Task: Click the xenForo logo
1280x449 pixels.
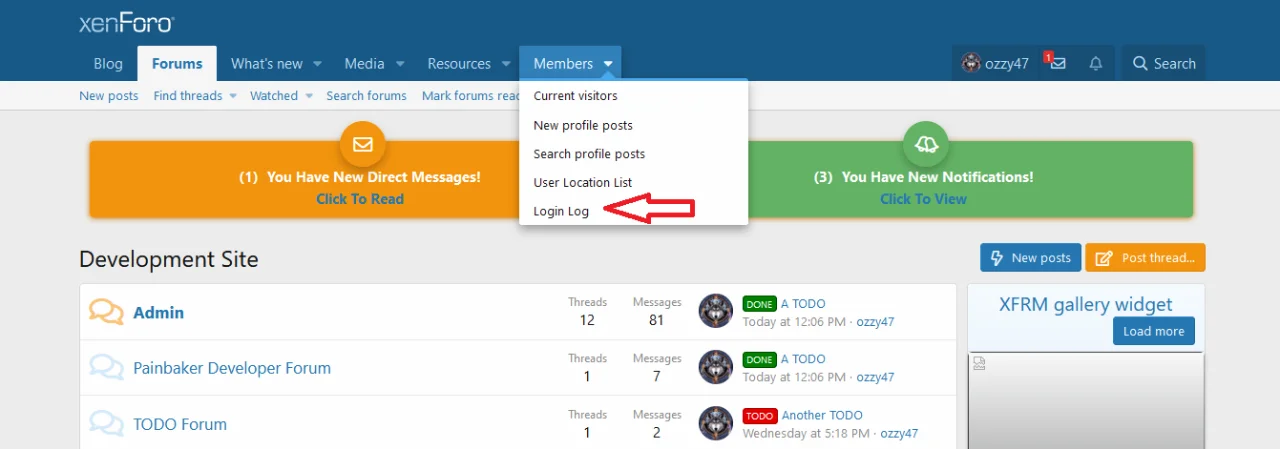Action: pos(126,23)
